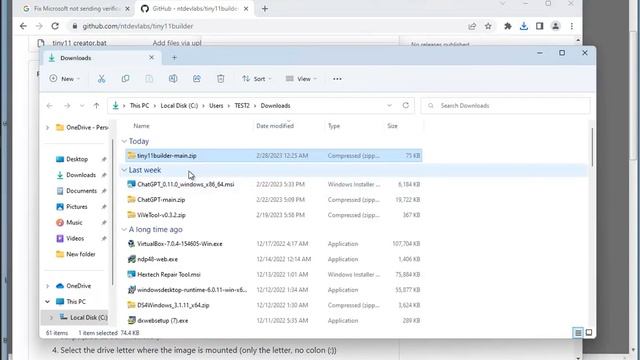Click in Search Downloads field

(505, 106)
